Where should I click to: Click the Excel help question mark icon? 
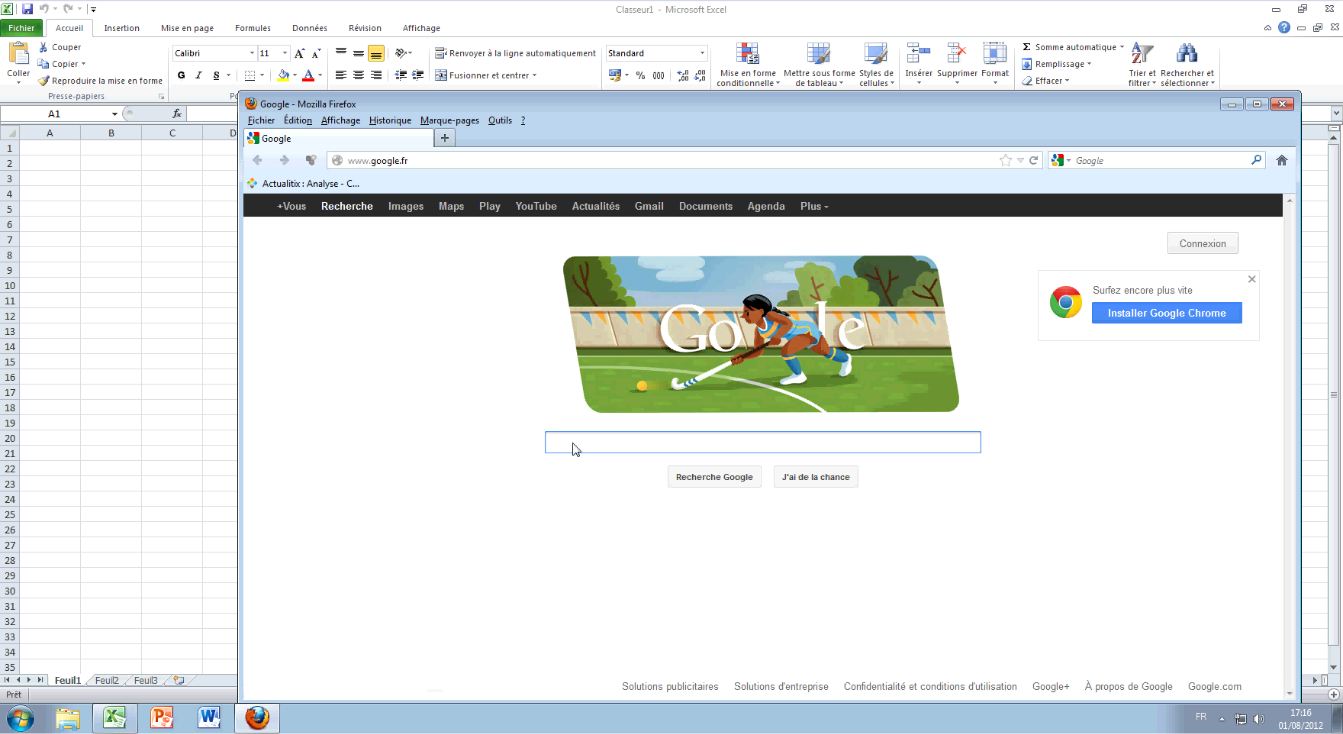point(1284,28)
